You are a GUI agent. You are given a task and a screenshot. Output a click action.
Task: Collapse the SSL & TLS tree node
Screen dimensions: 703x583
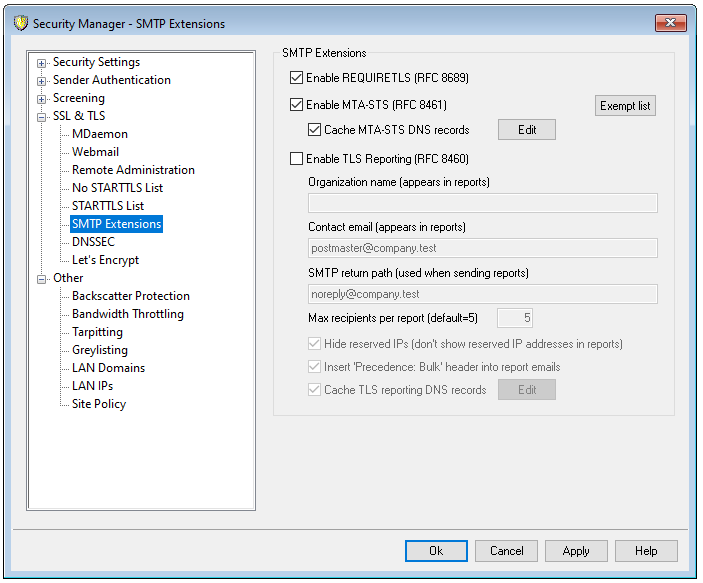pos(42,117)
